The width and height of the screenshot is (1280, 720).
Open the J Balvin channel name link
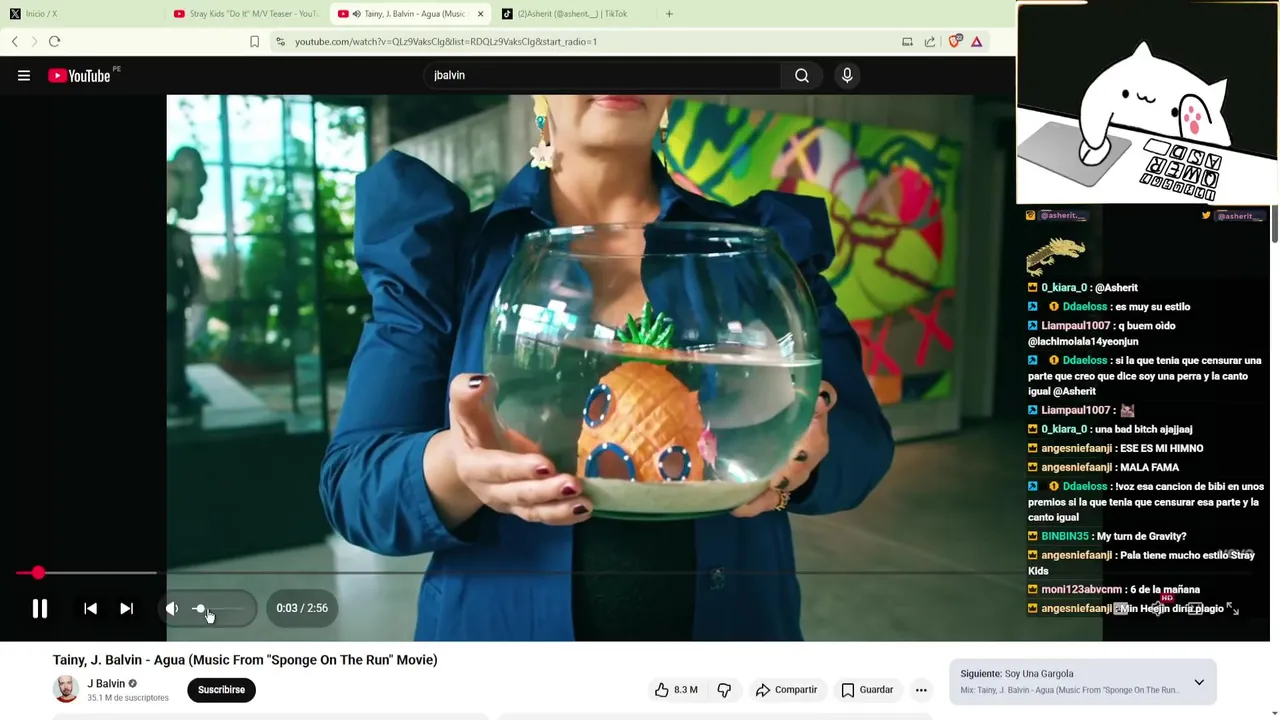(106, 684)
